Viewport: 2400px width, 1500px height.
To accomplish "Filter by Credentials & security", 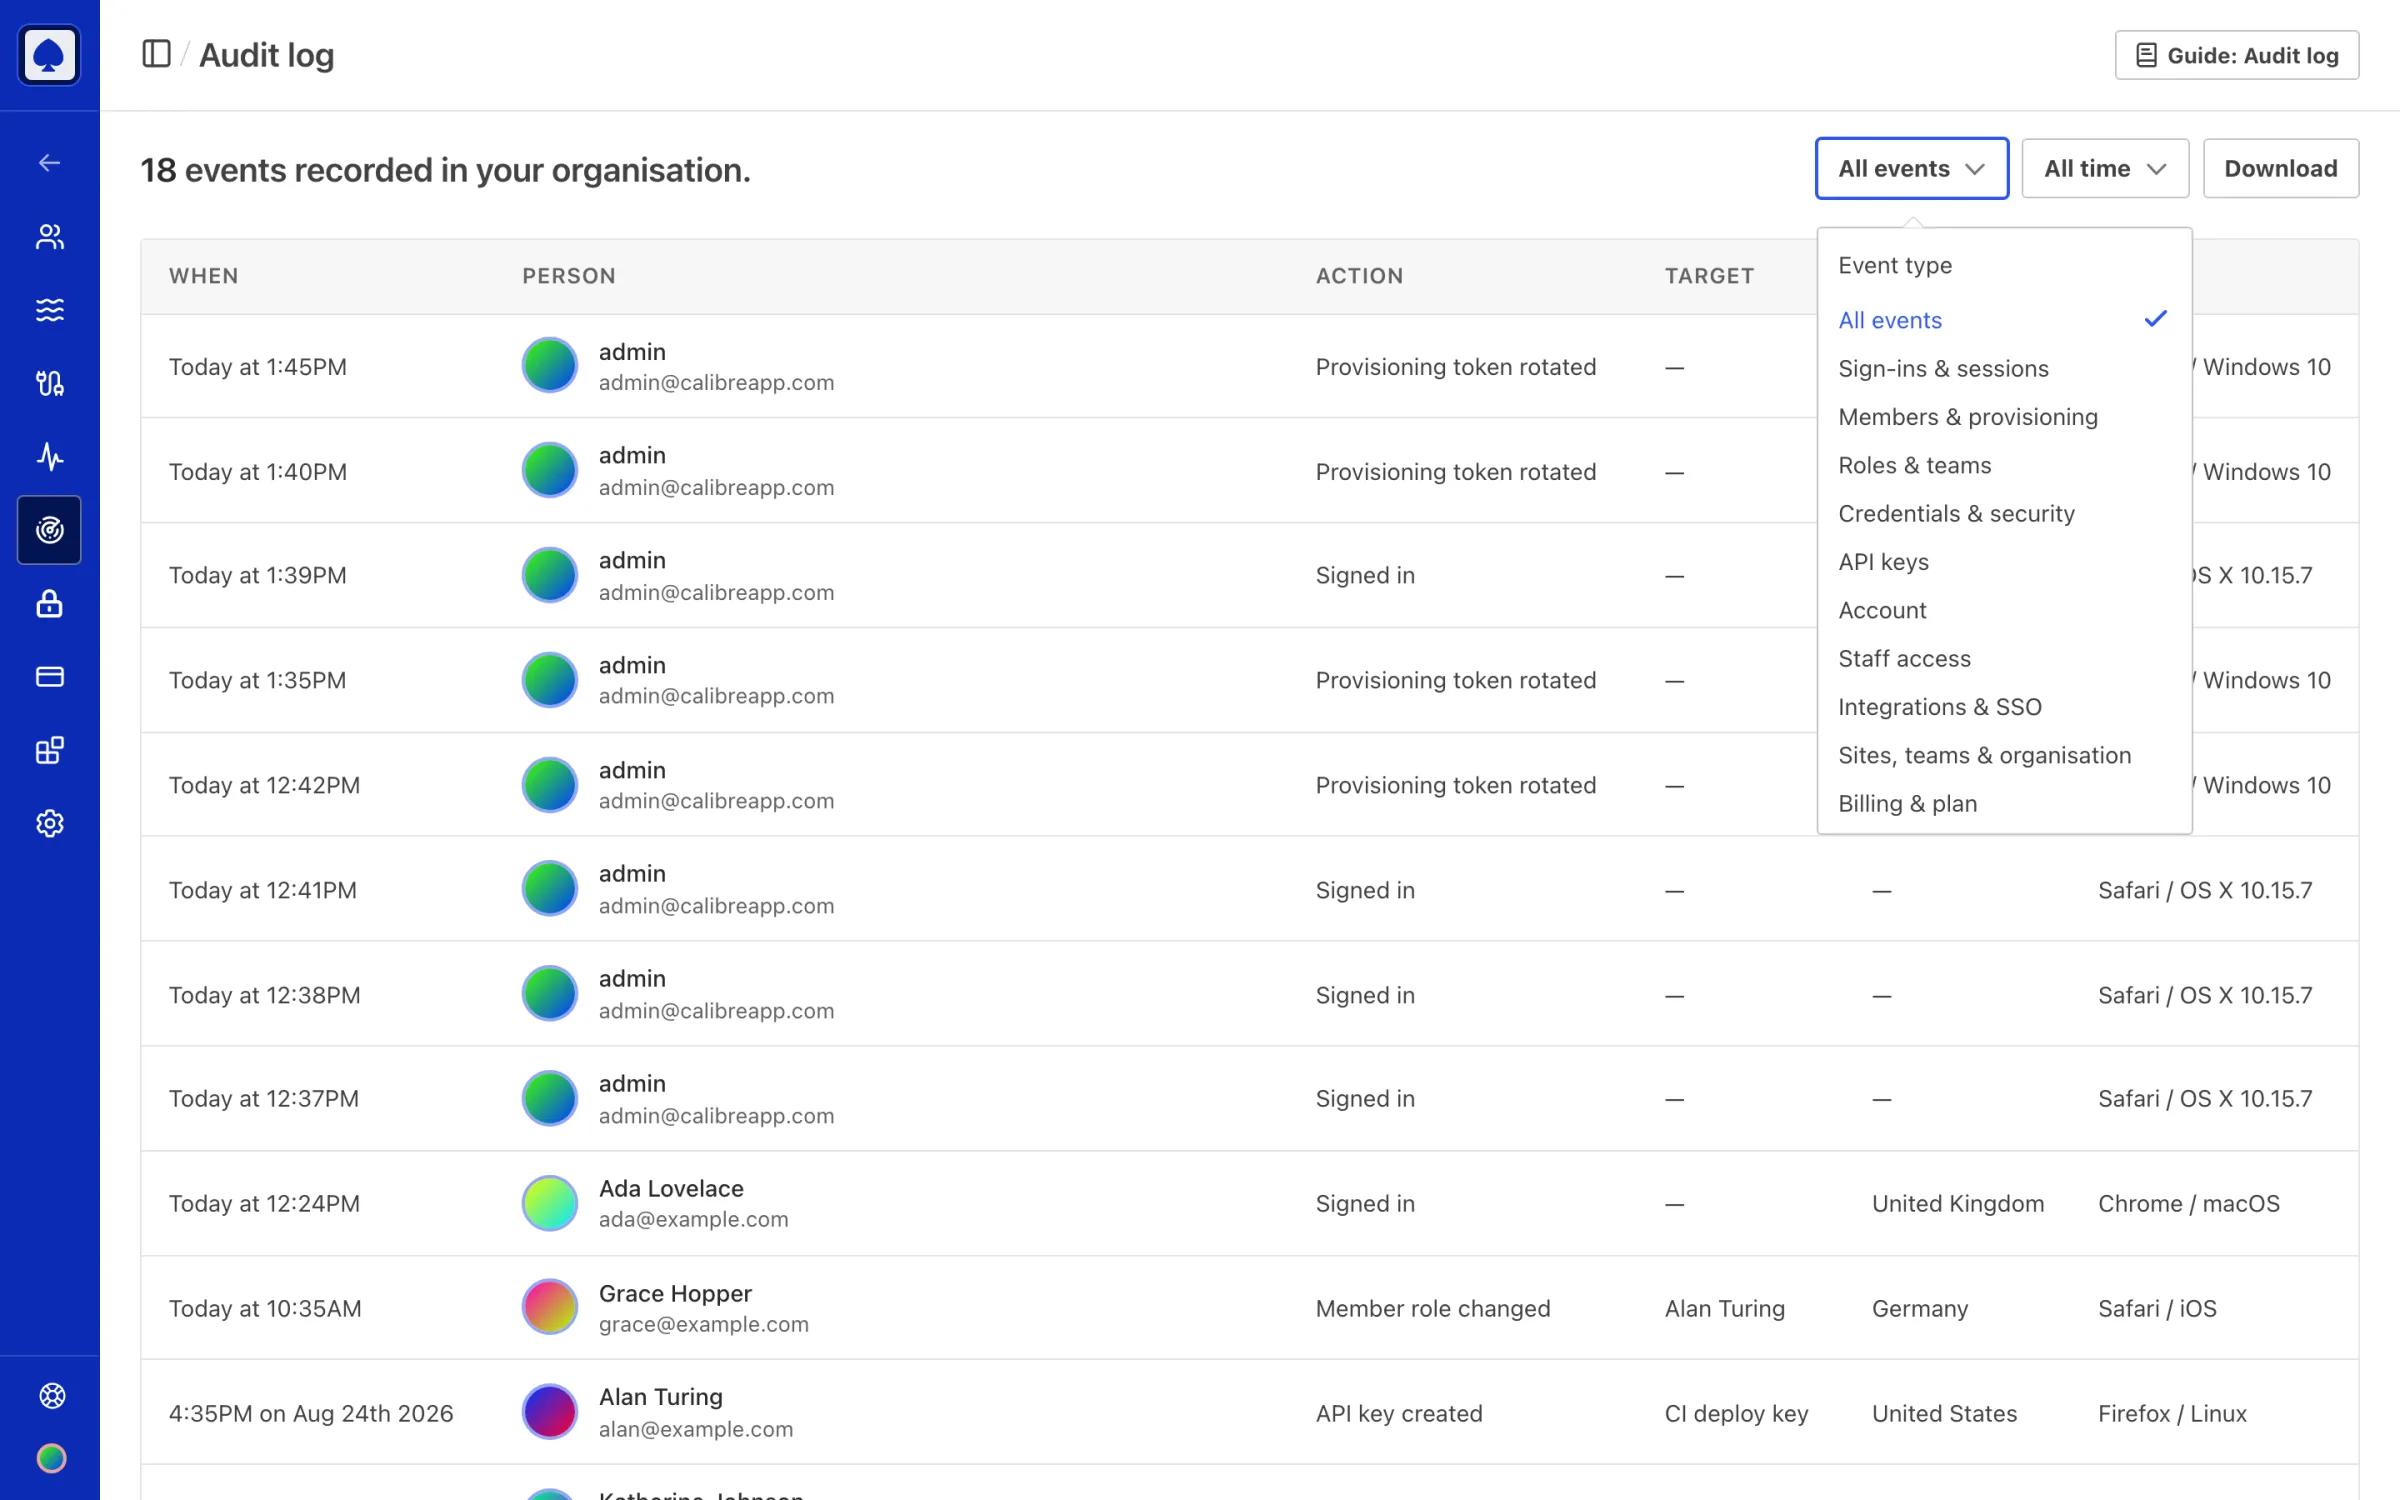I will [2004, 513].
